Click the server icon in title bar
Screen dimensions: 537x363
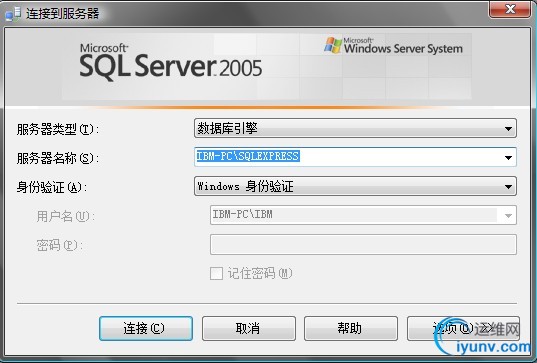(x=13, y=14)
